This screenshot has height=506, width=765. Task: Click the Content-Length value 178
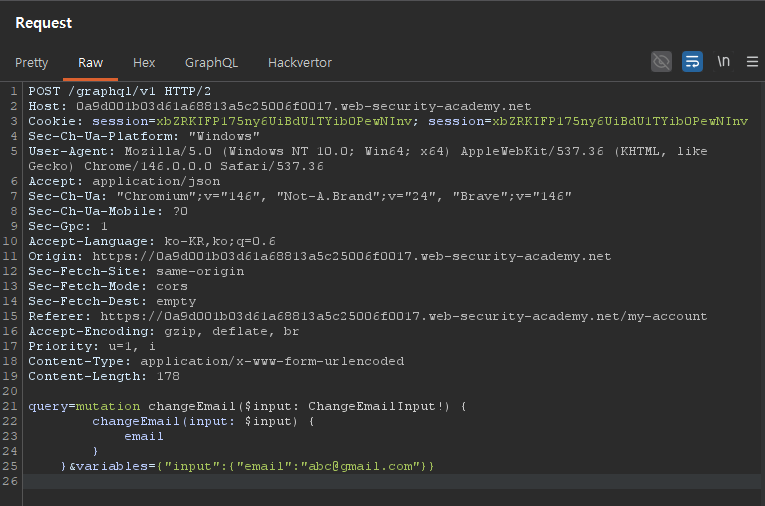(165, 376)
